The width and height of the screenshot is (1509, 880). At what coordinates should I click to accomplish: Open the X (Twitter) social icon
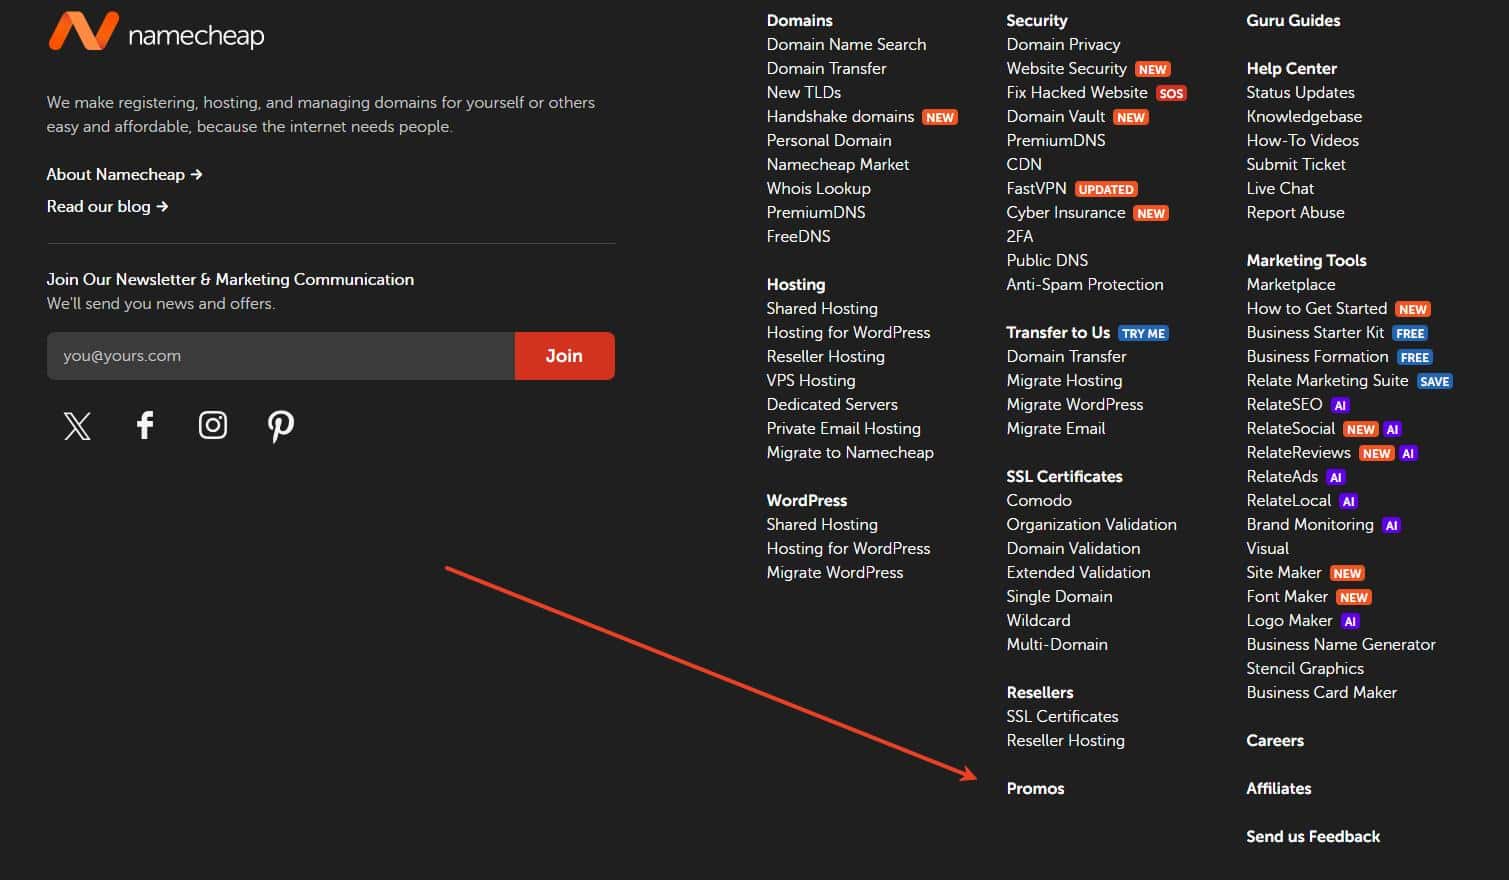(77, 426)
